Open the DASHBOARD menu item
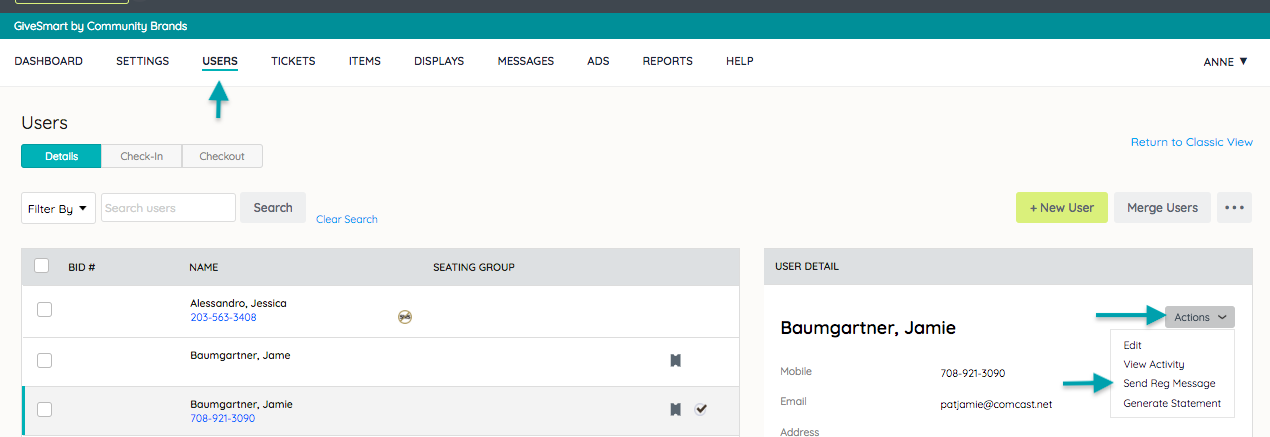This screenshot has height=437, width=1270. pyautogui.click(x=48, y=61)
